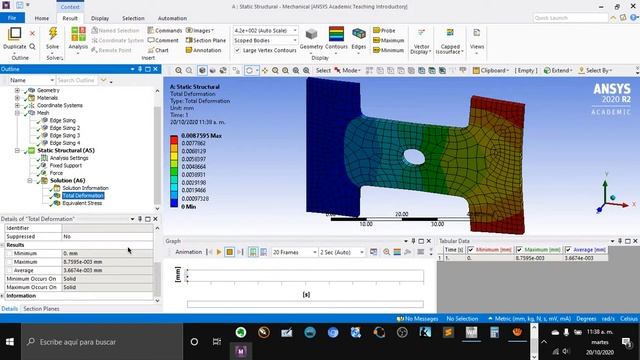Toggle checkbox beside Minimum in Details results

pyautogui.click(x=9, y=253)
